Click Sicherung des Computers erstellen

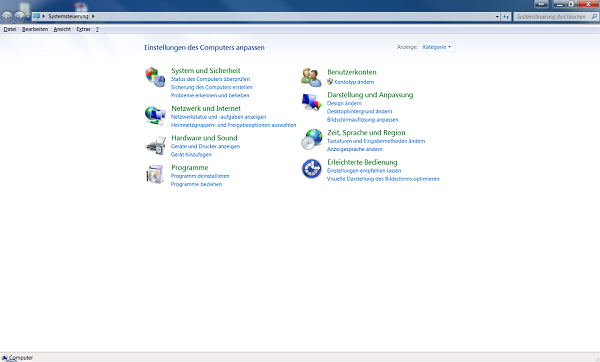(212, 87)
